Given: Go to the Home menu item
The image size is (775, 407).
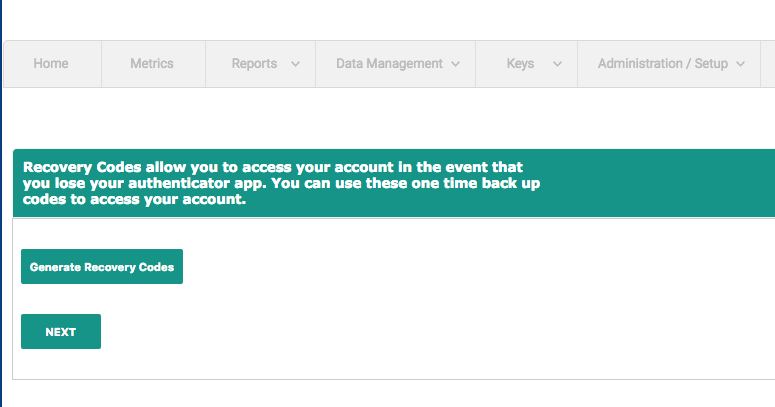Looking at the screenshot, I should coord(51,64).
